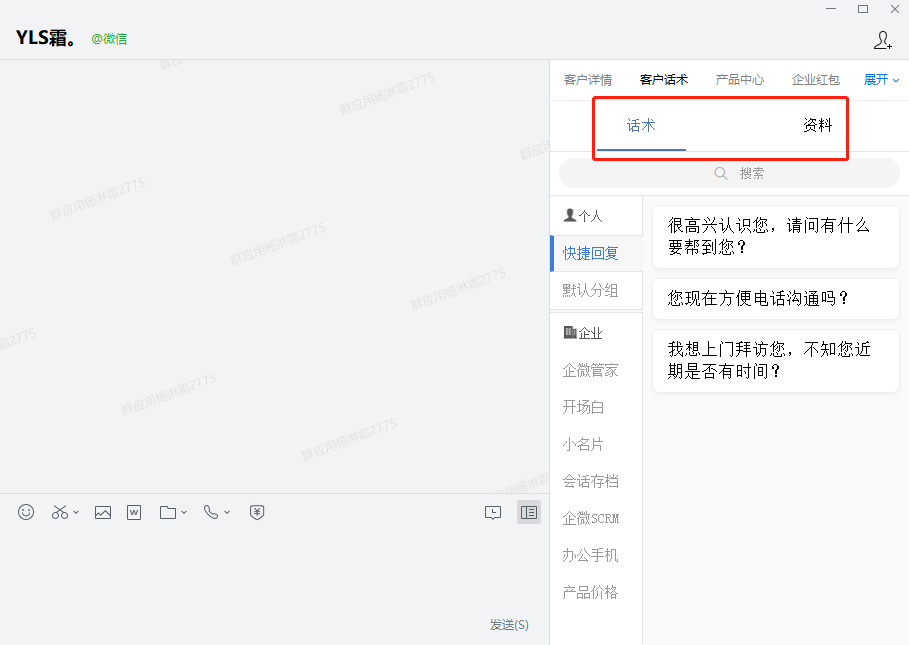The width and height of the screenshot is (909, 645).
Task: Open chat history message icon
Action: 493,512
